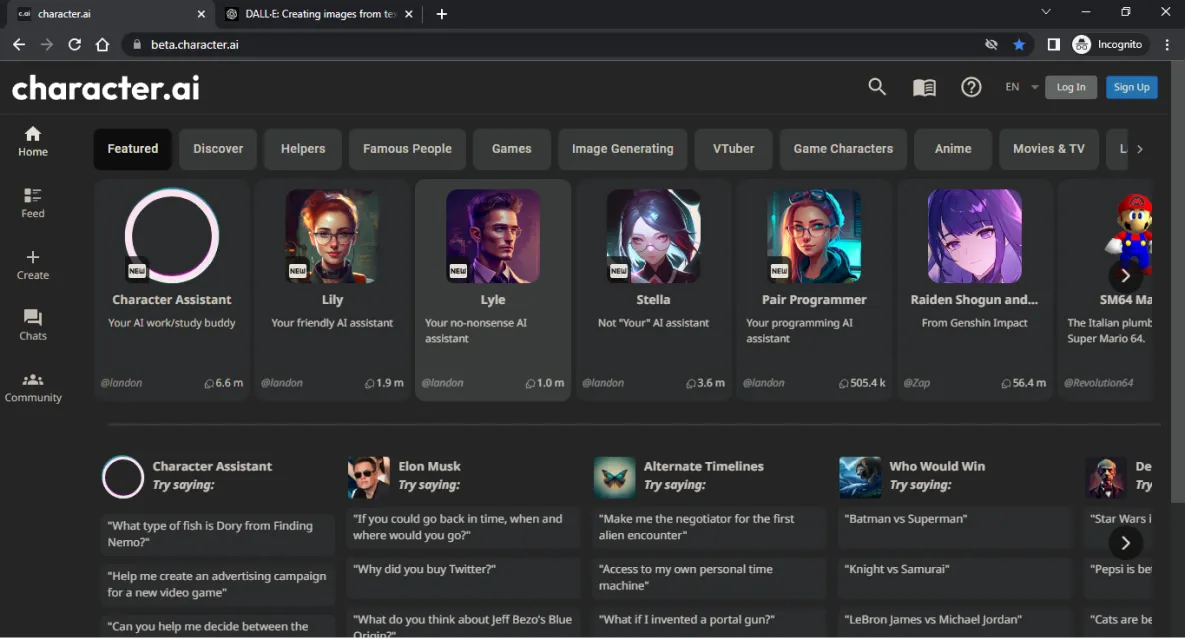Switch to the Discover tab

coord(218,149)
